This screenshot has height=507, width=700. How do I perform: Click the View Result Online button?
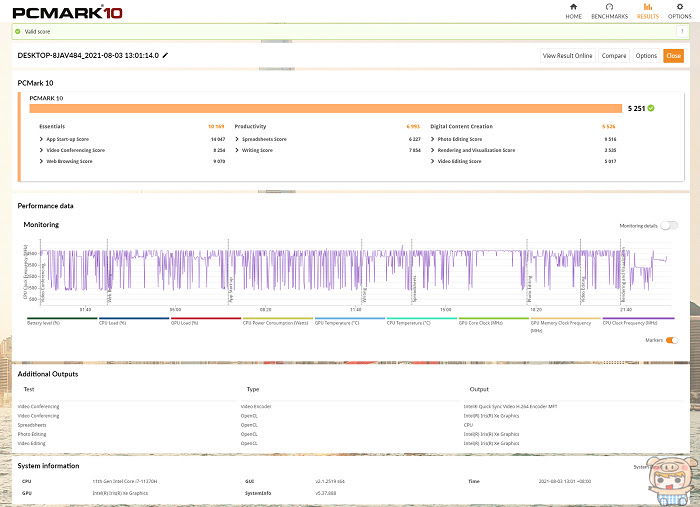pyautogui.click(x=567, y=55)
